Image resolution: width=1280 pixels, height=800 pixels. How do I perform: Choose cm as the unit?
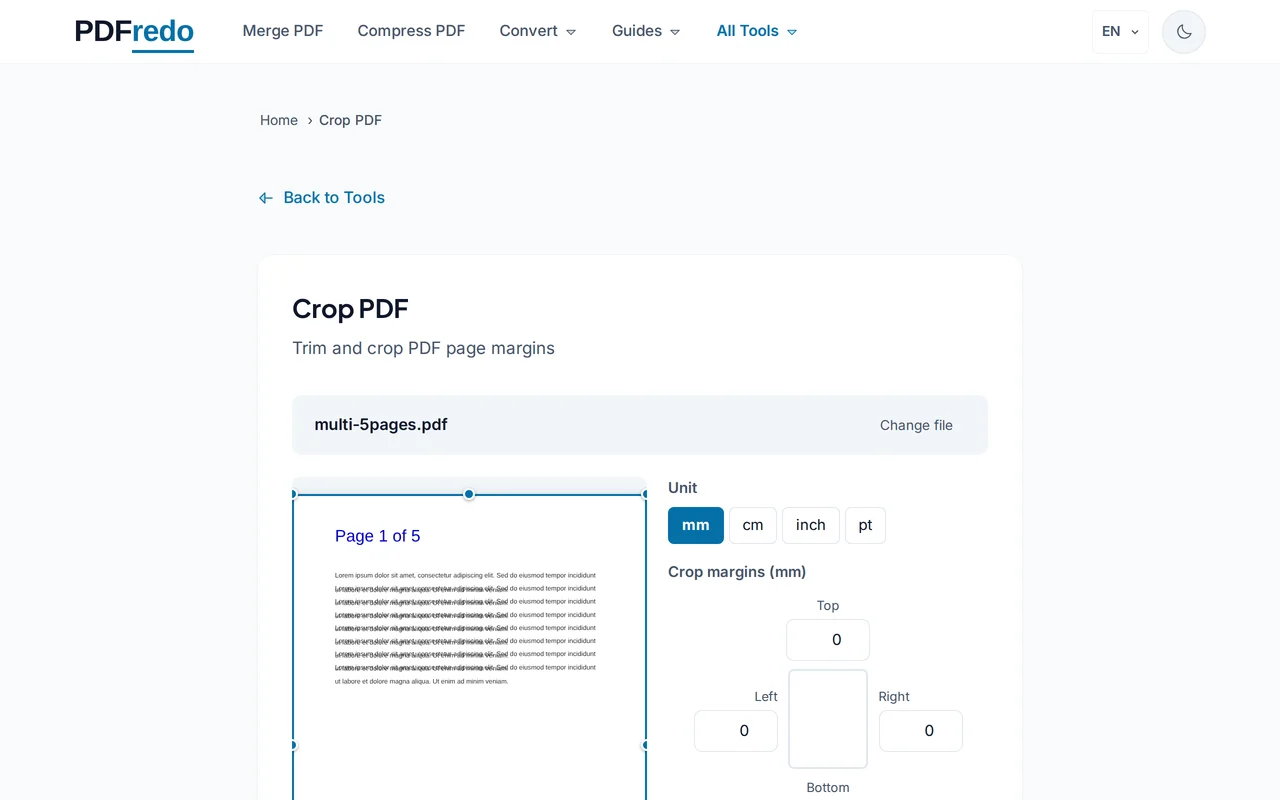752,525
